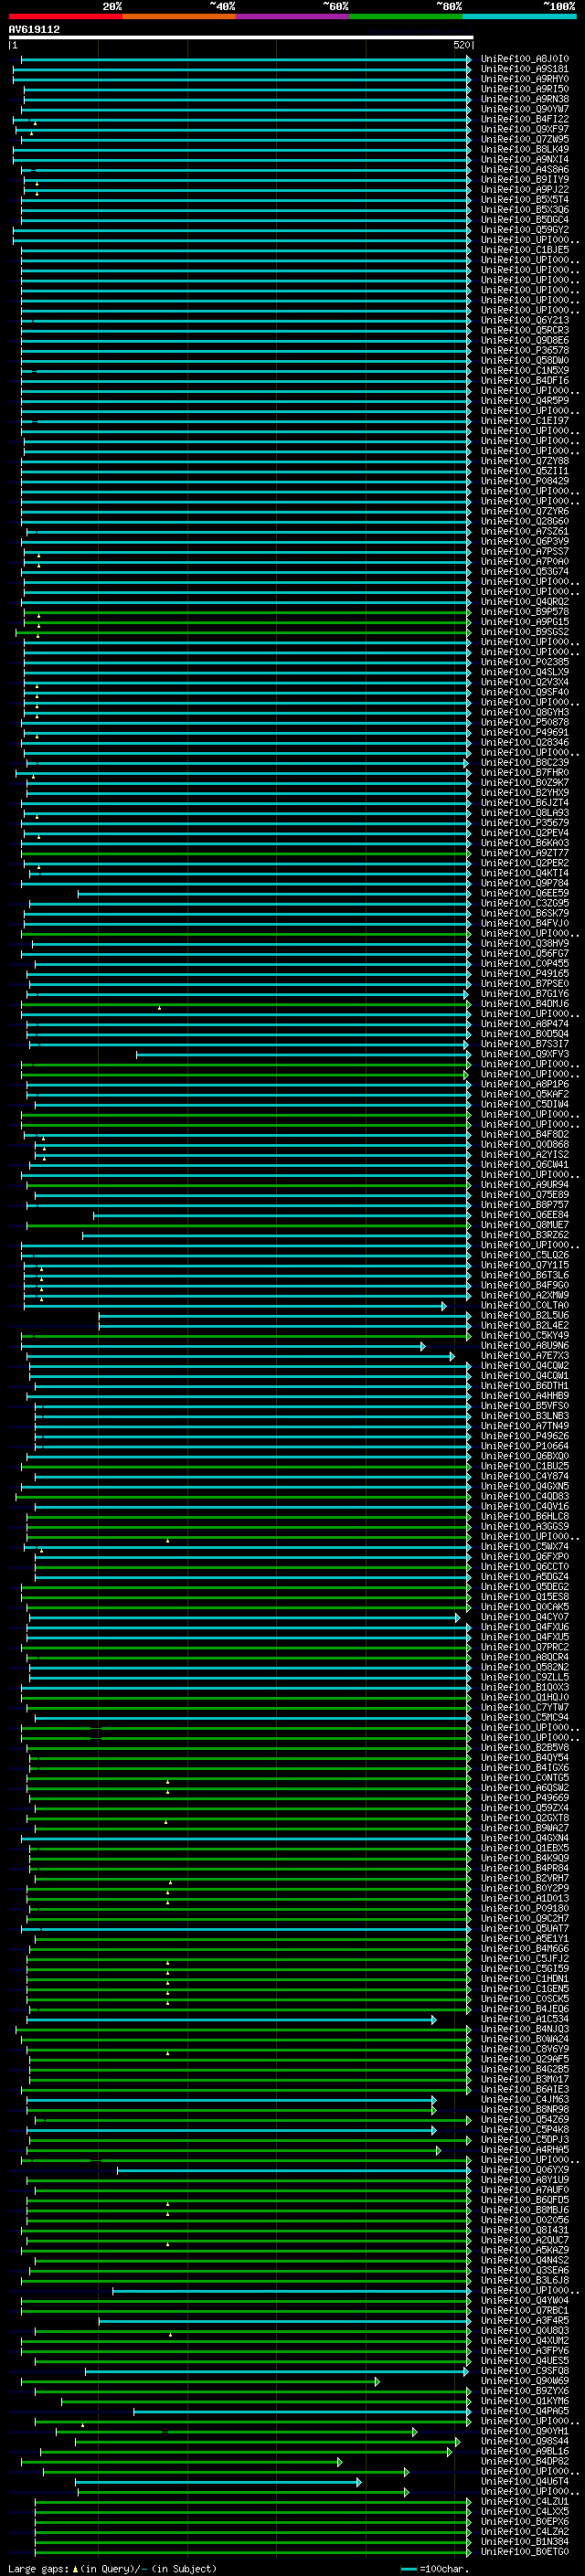Open hit UniRef100_A9RHY0
This screenshot has width=585, height=2576.
point(525,79)
